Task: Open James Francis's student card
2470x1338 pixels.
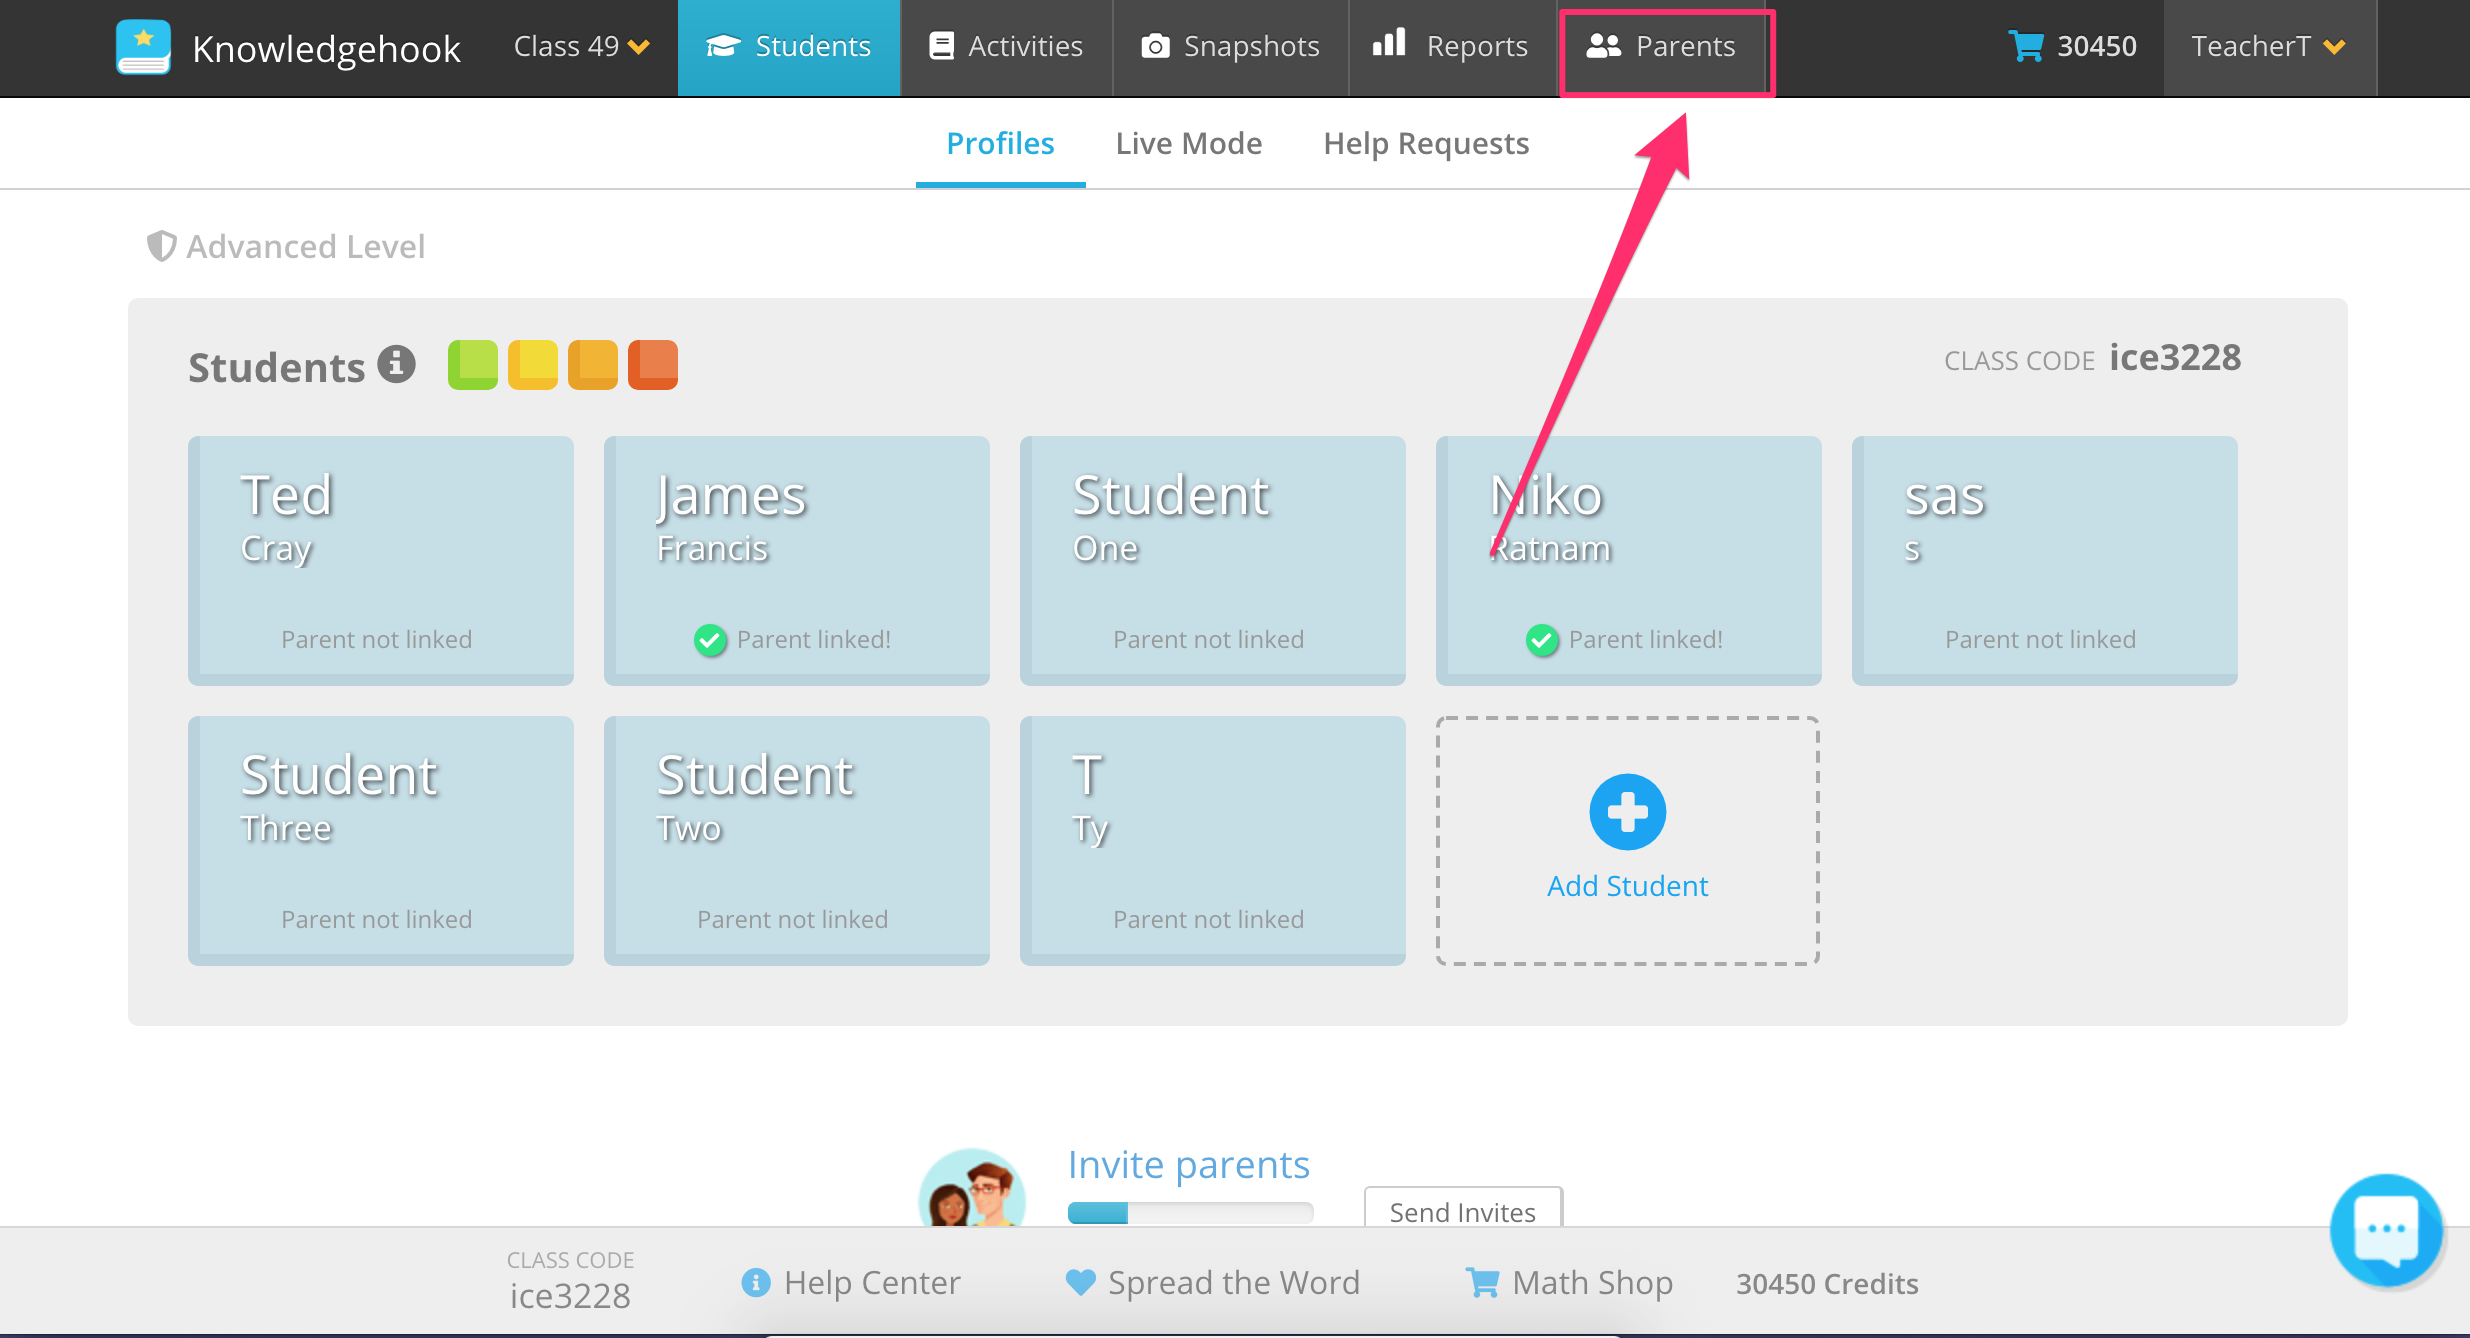Action: 797,560
